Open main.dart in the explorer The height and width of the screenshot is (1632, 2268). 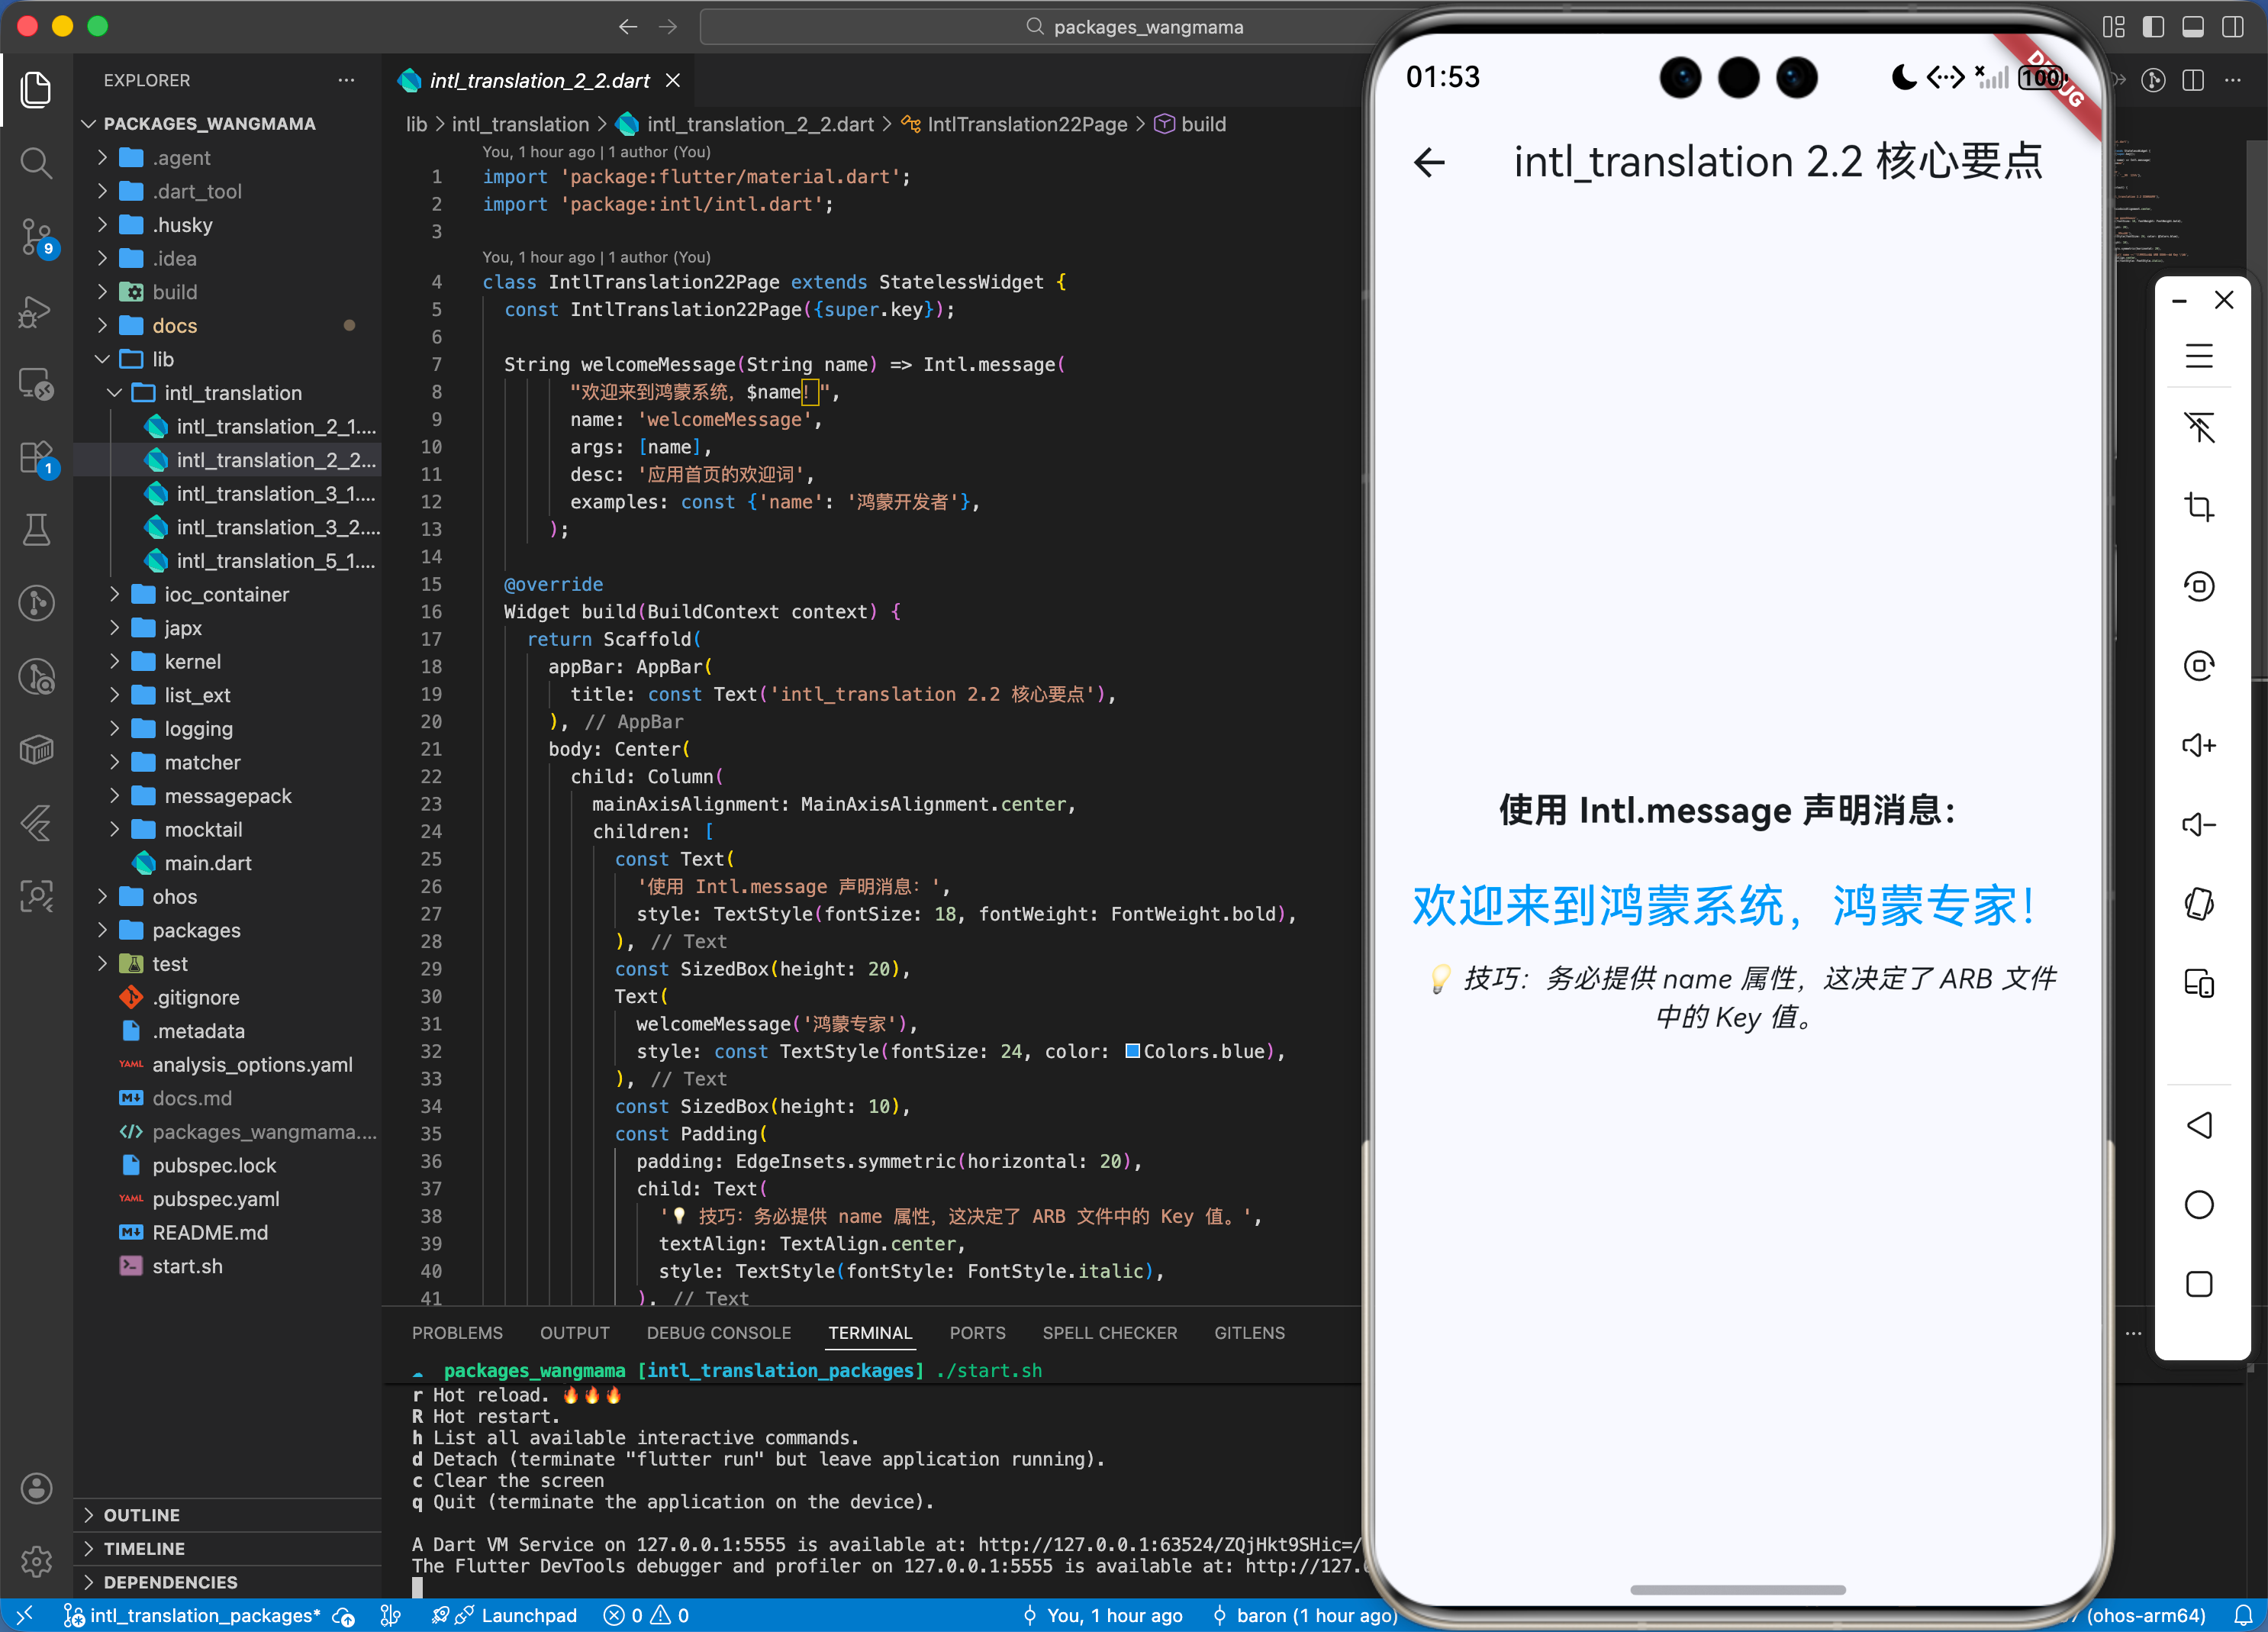pyautogui.click(x=228, y=863)
